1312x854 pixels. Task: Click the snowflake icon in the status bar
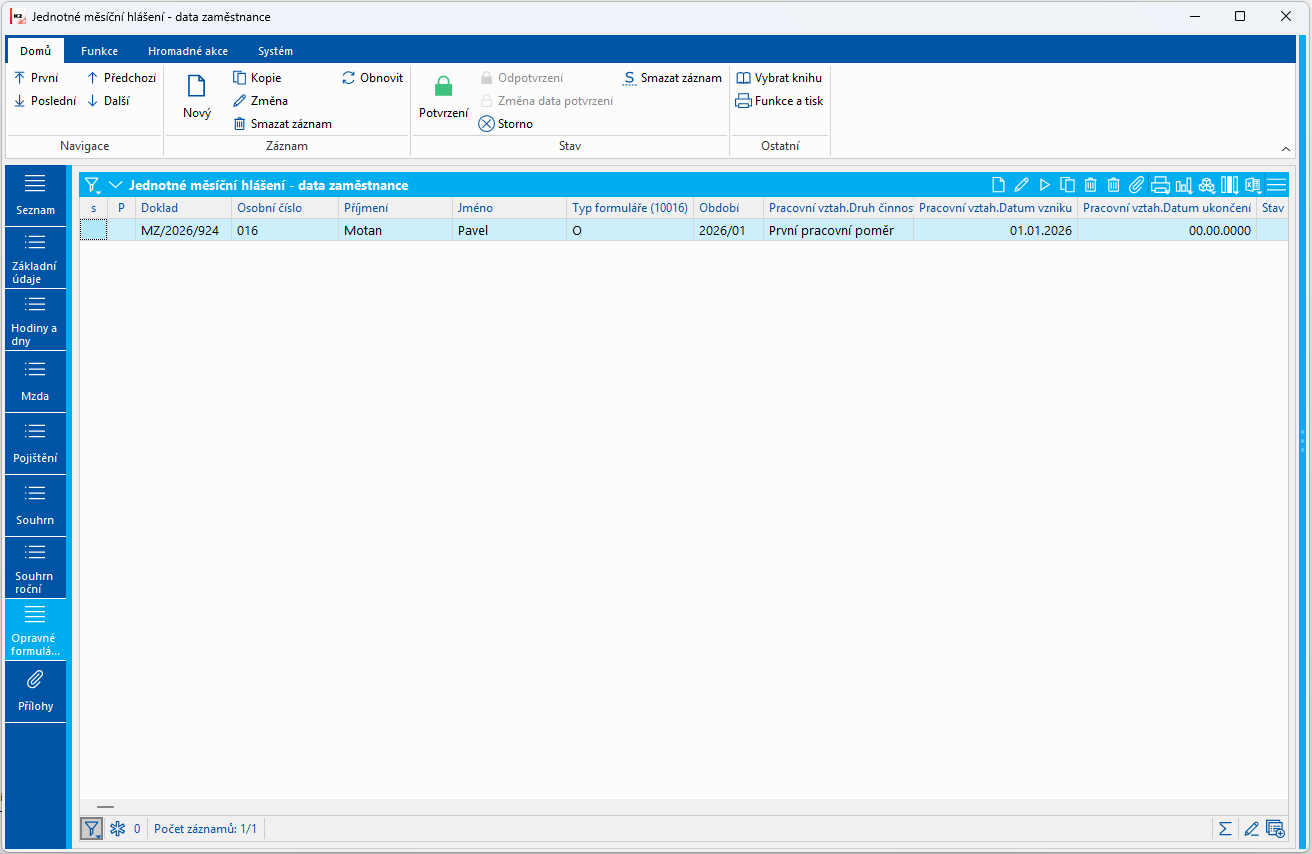[117, 828]
